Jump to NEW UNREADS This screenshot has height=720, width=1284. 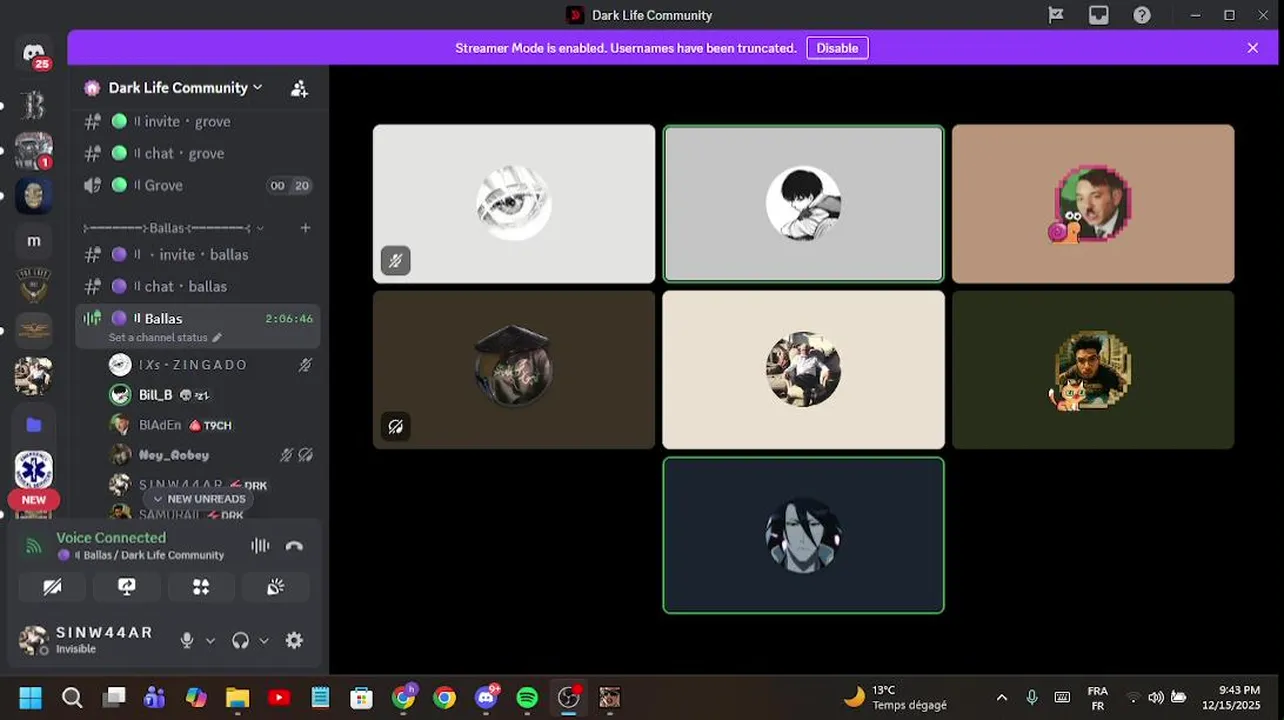pyautogui.click(x=198, y=499)
